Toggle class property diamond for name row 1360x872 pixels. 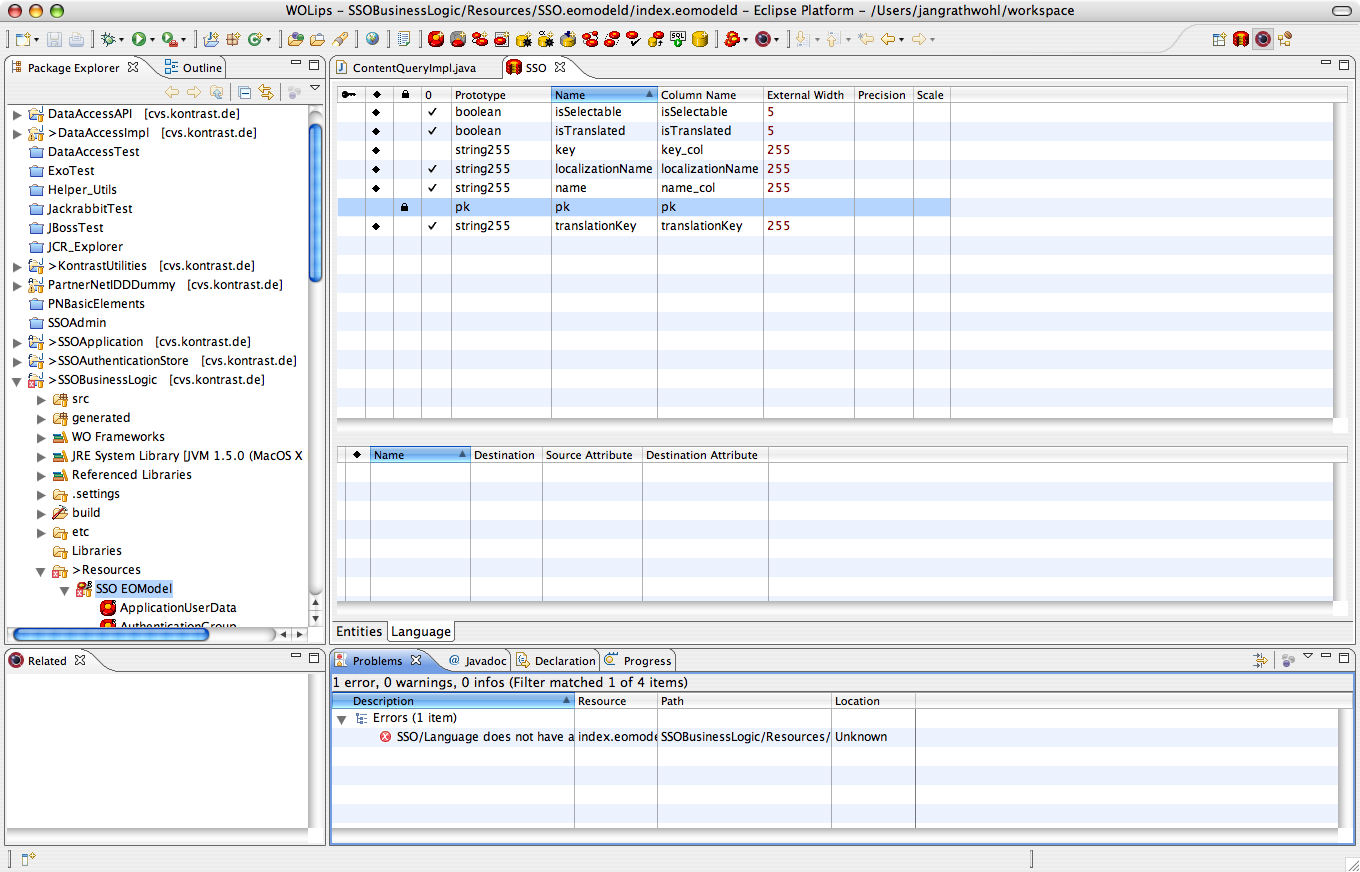click(376, 188)
